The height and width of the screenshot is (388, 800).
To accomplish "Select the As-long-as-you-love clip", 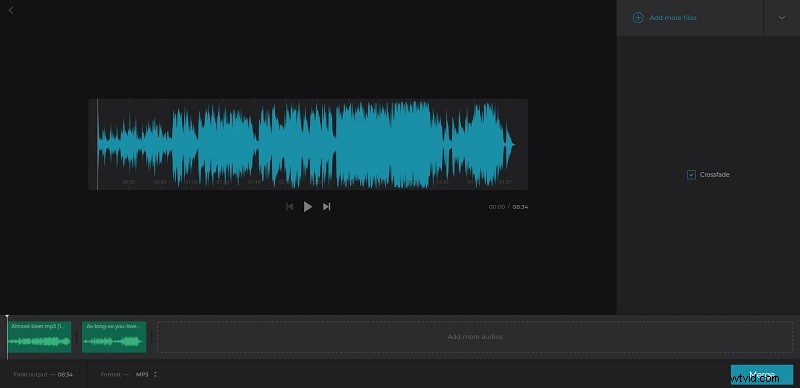I will tap(114, 337).
